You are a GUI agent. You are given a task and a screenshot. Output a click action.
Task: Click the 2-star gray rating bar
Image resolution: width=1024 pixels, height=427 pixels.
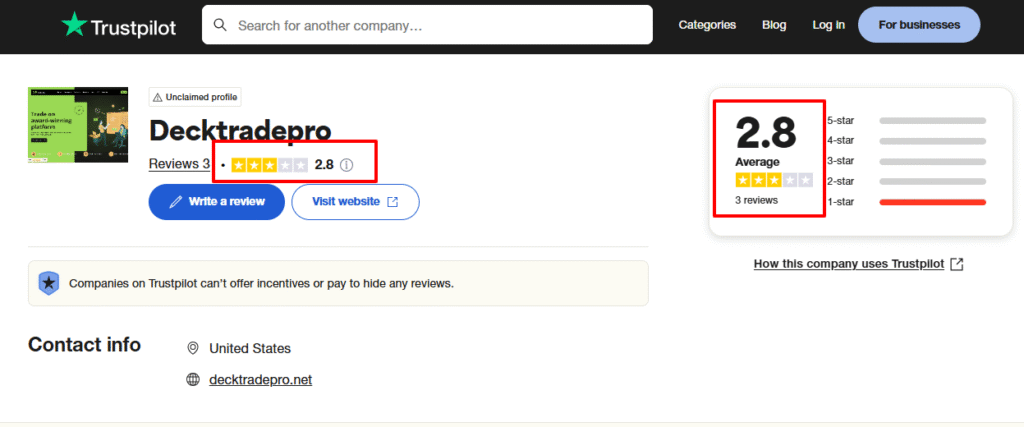click(x=933, y=182)
